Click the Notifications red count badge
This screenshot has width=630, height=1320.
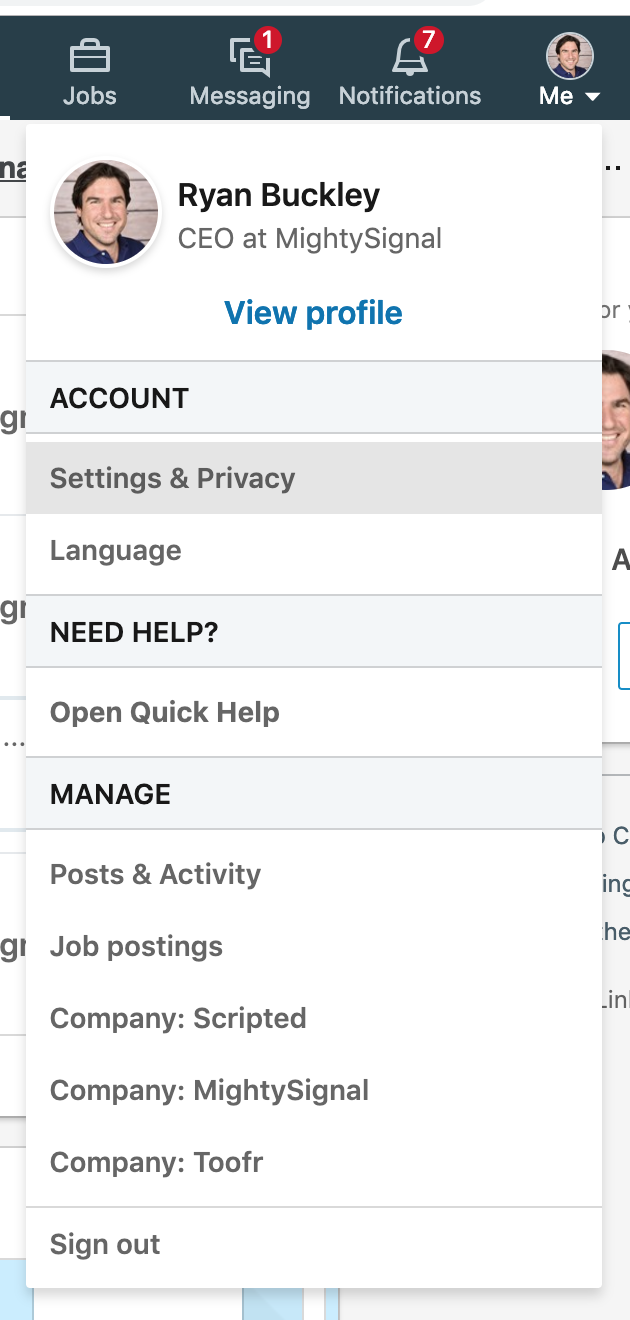click(428, 41)
